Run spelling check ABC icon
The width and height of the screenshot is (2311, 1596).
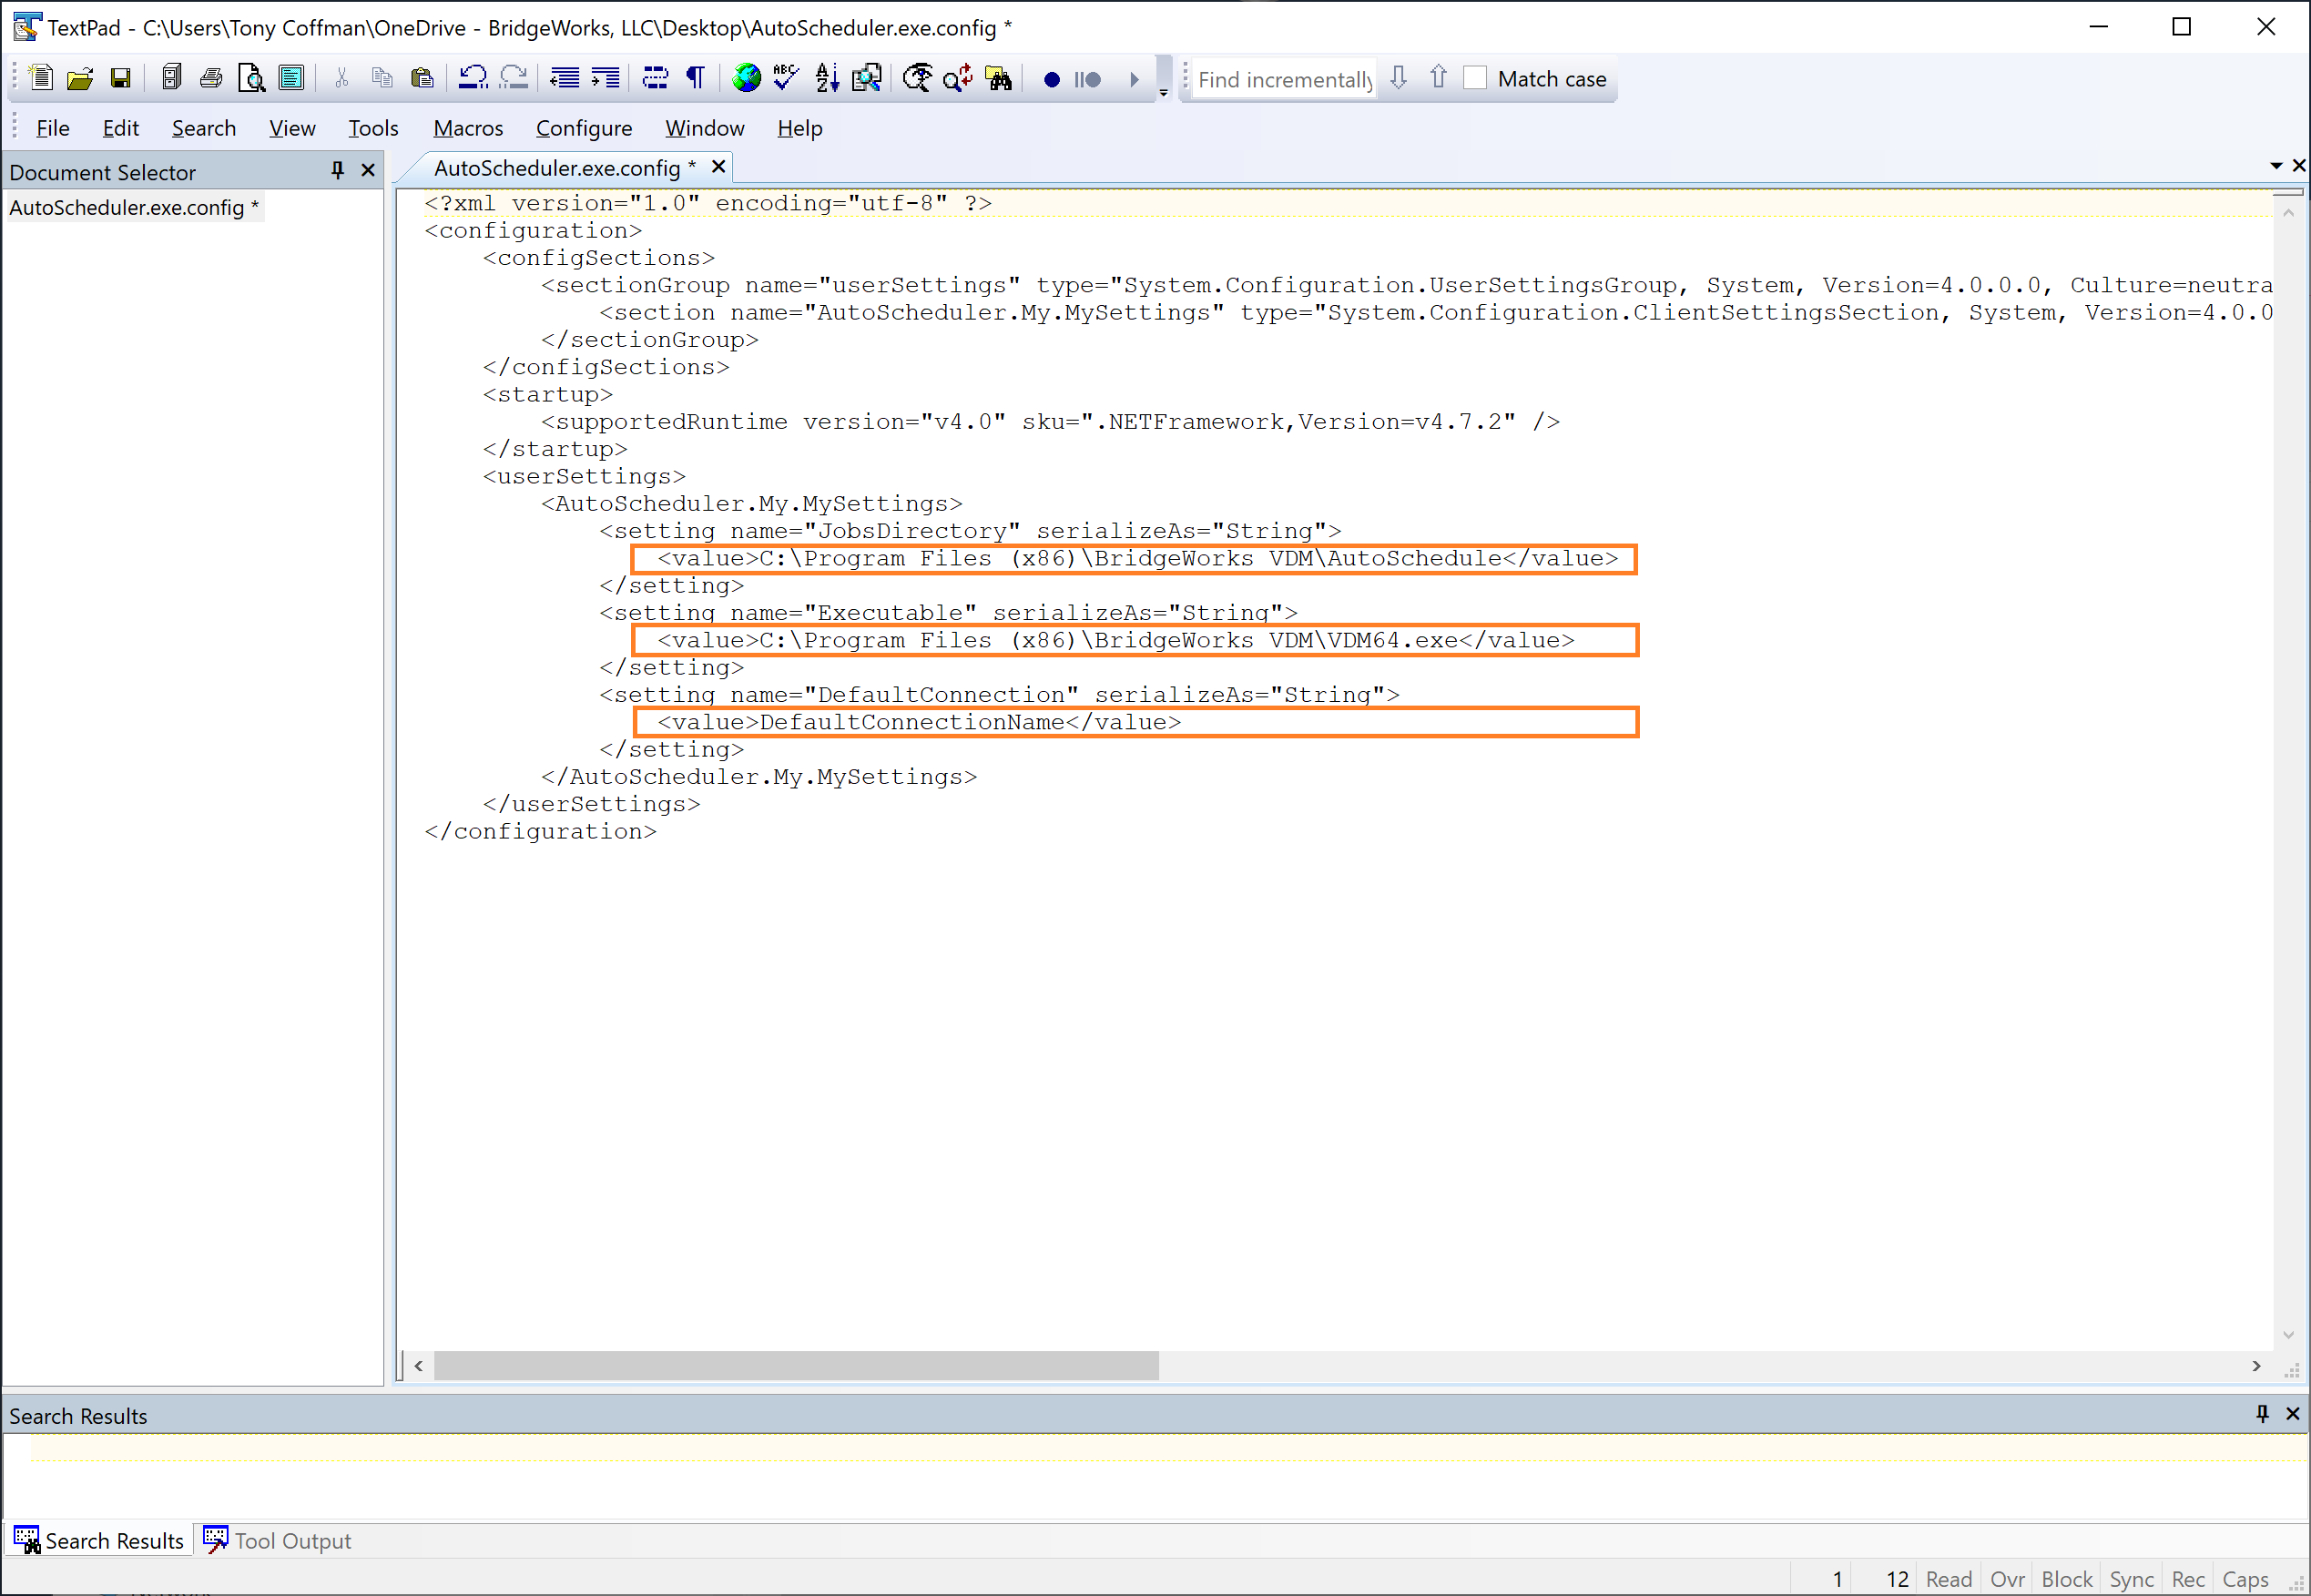click(786, 78)
